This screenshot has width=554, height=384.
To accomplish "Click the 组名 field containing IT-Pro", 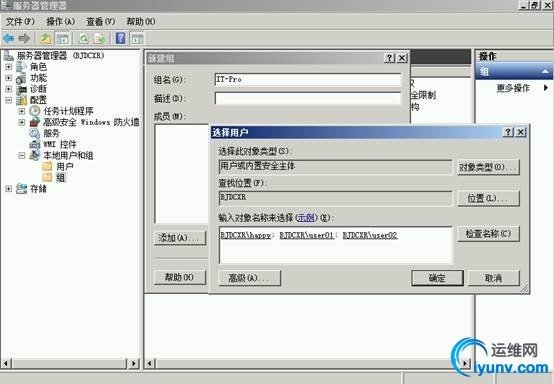I will (308, 79).
